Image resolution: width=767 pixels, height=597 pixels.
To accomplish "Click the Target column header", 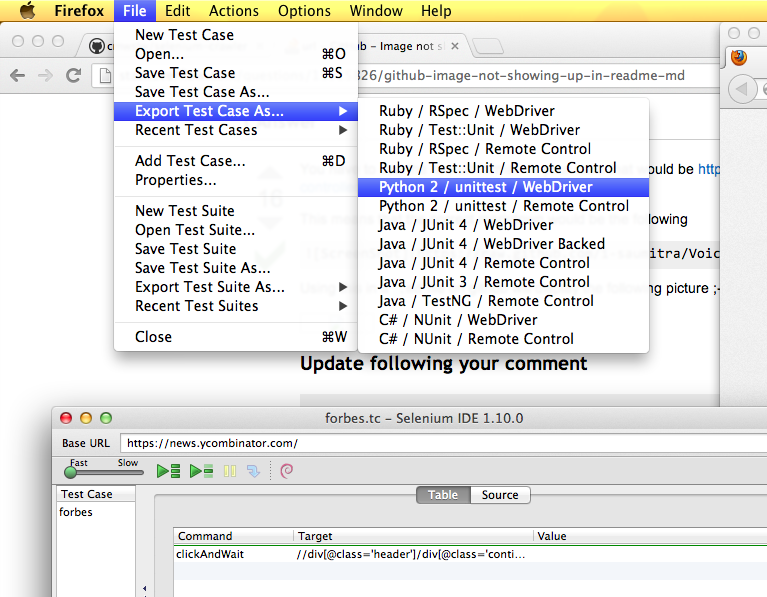I will [413, 536].
